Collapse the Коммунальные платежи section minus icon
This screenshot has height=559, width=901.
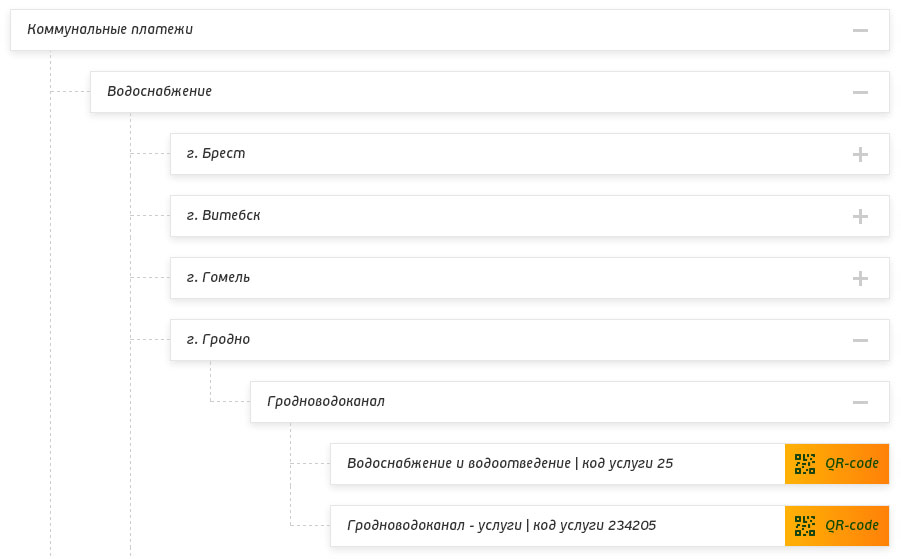(860, 30)
